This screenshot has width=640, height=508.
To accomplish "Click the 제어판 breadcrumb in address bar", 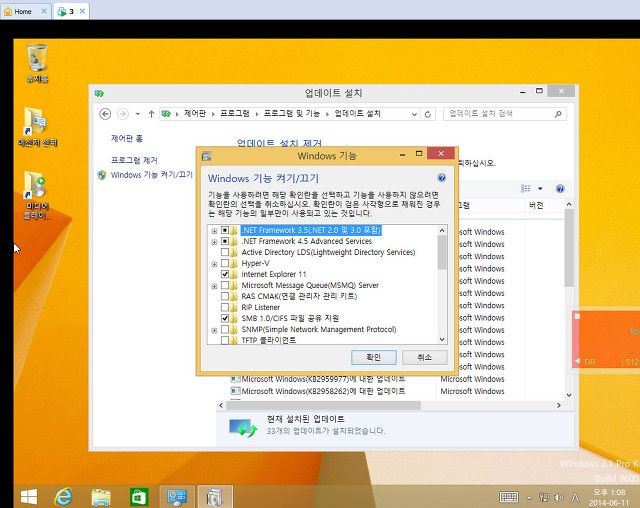I will click(195, 113).
